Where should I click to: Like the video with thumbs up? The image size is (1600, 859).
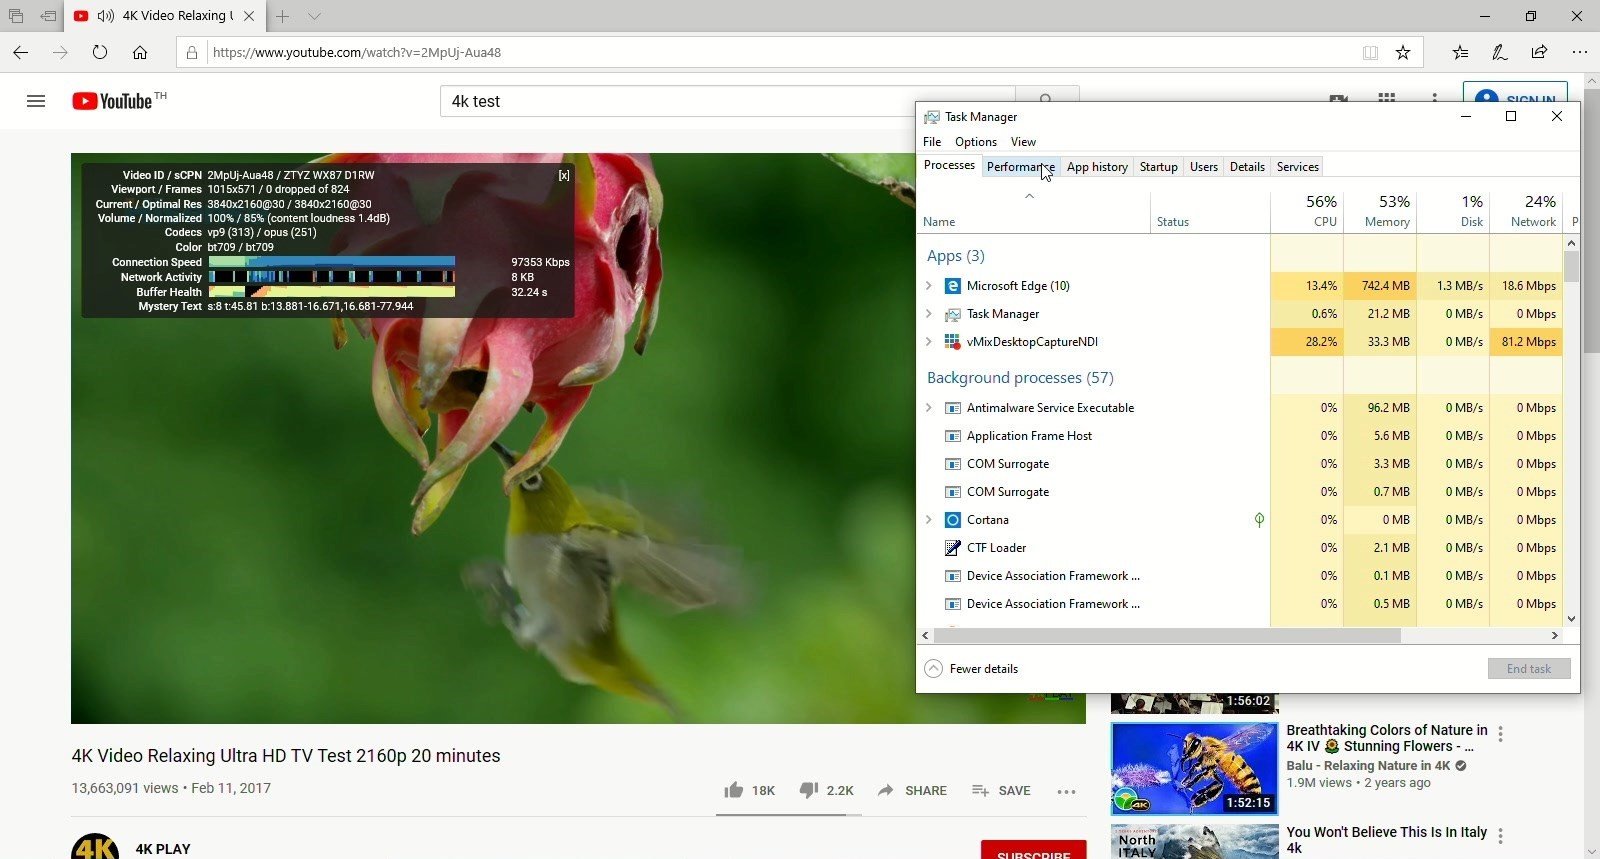tap(734, 790)
